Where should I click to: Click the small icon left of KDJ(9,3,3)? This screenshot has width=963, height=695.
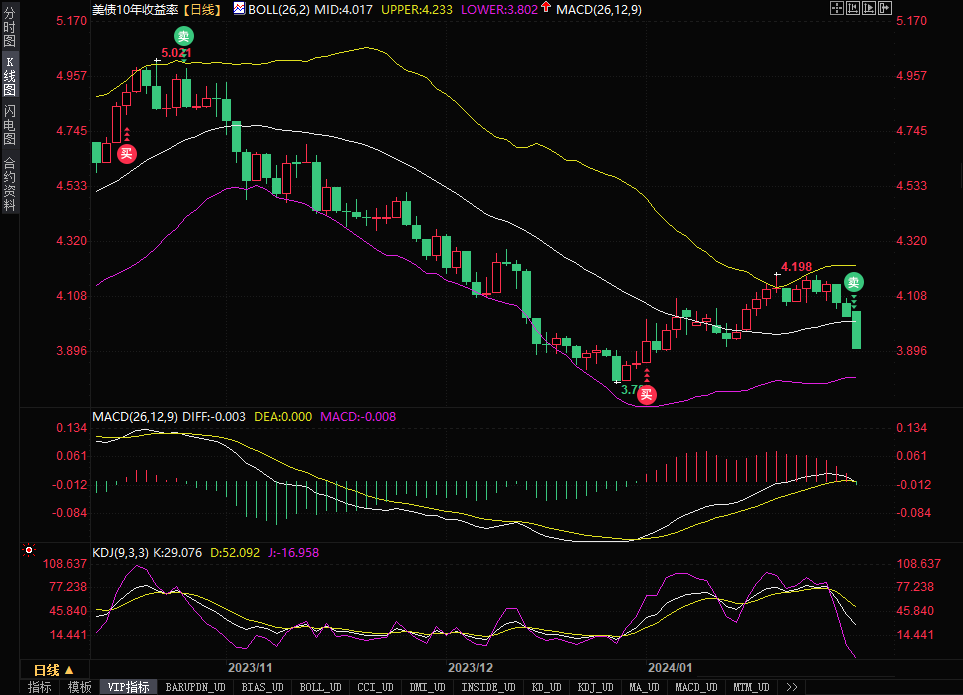pyautogui.click(x=28, y=551)
